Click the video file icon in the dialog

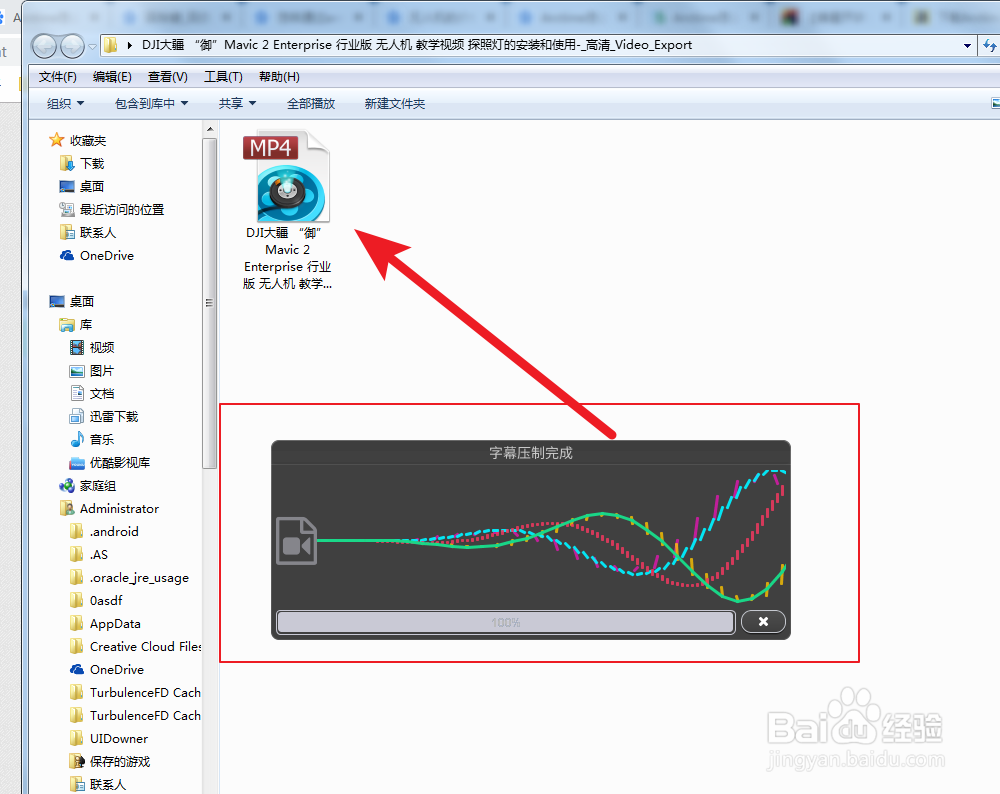[x=297, y=541]
